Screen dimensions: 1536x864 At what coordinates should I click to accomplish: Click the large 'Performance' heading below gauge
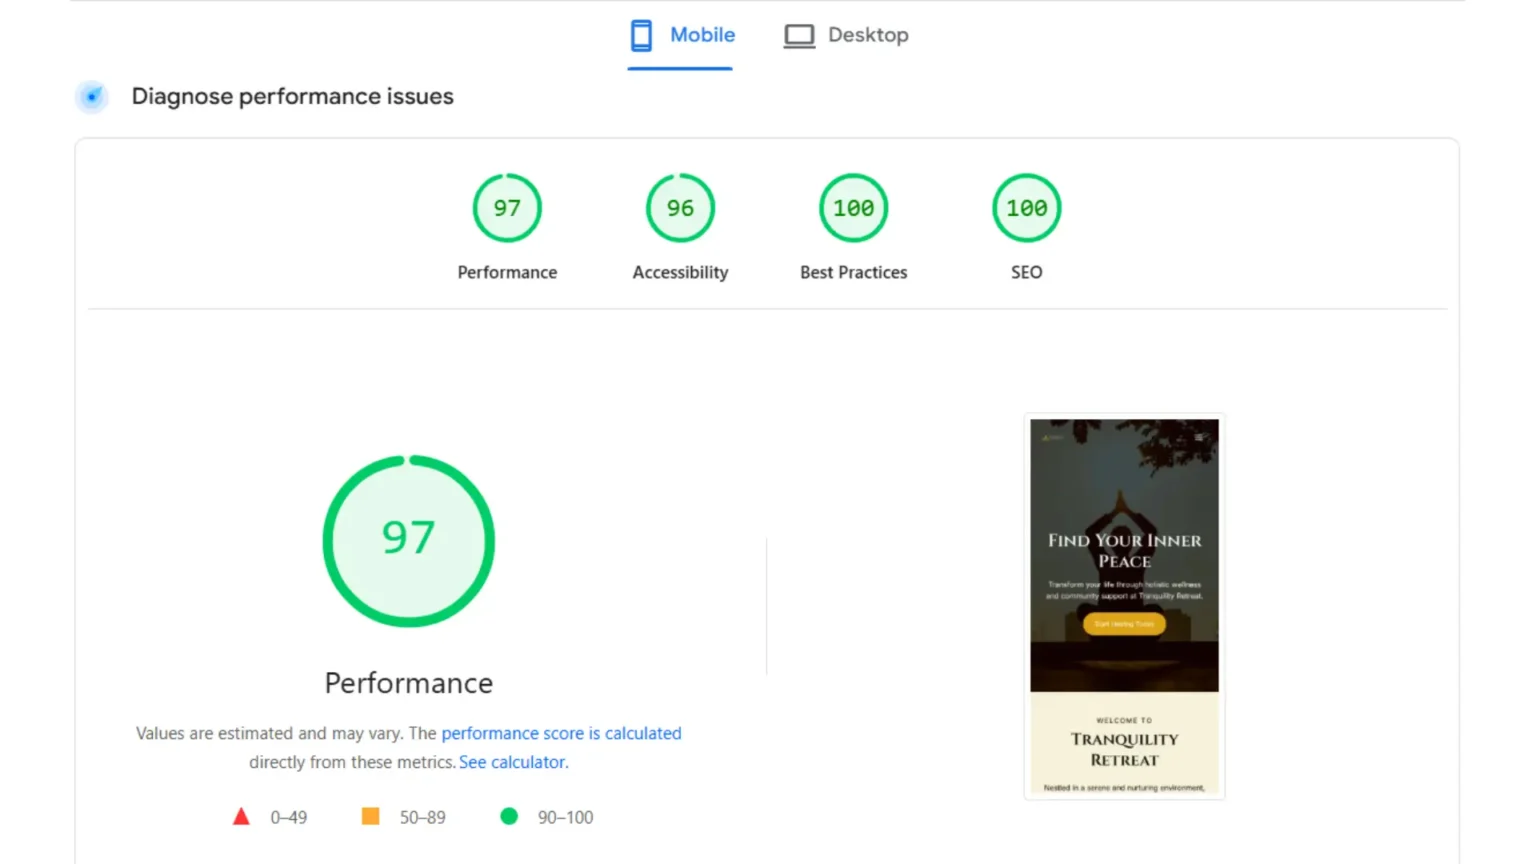(x=408, y=683)
